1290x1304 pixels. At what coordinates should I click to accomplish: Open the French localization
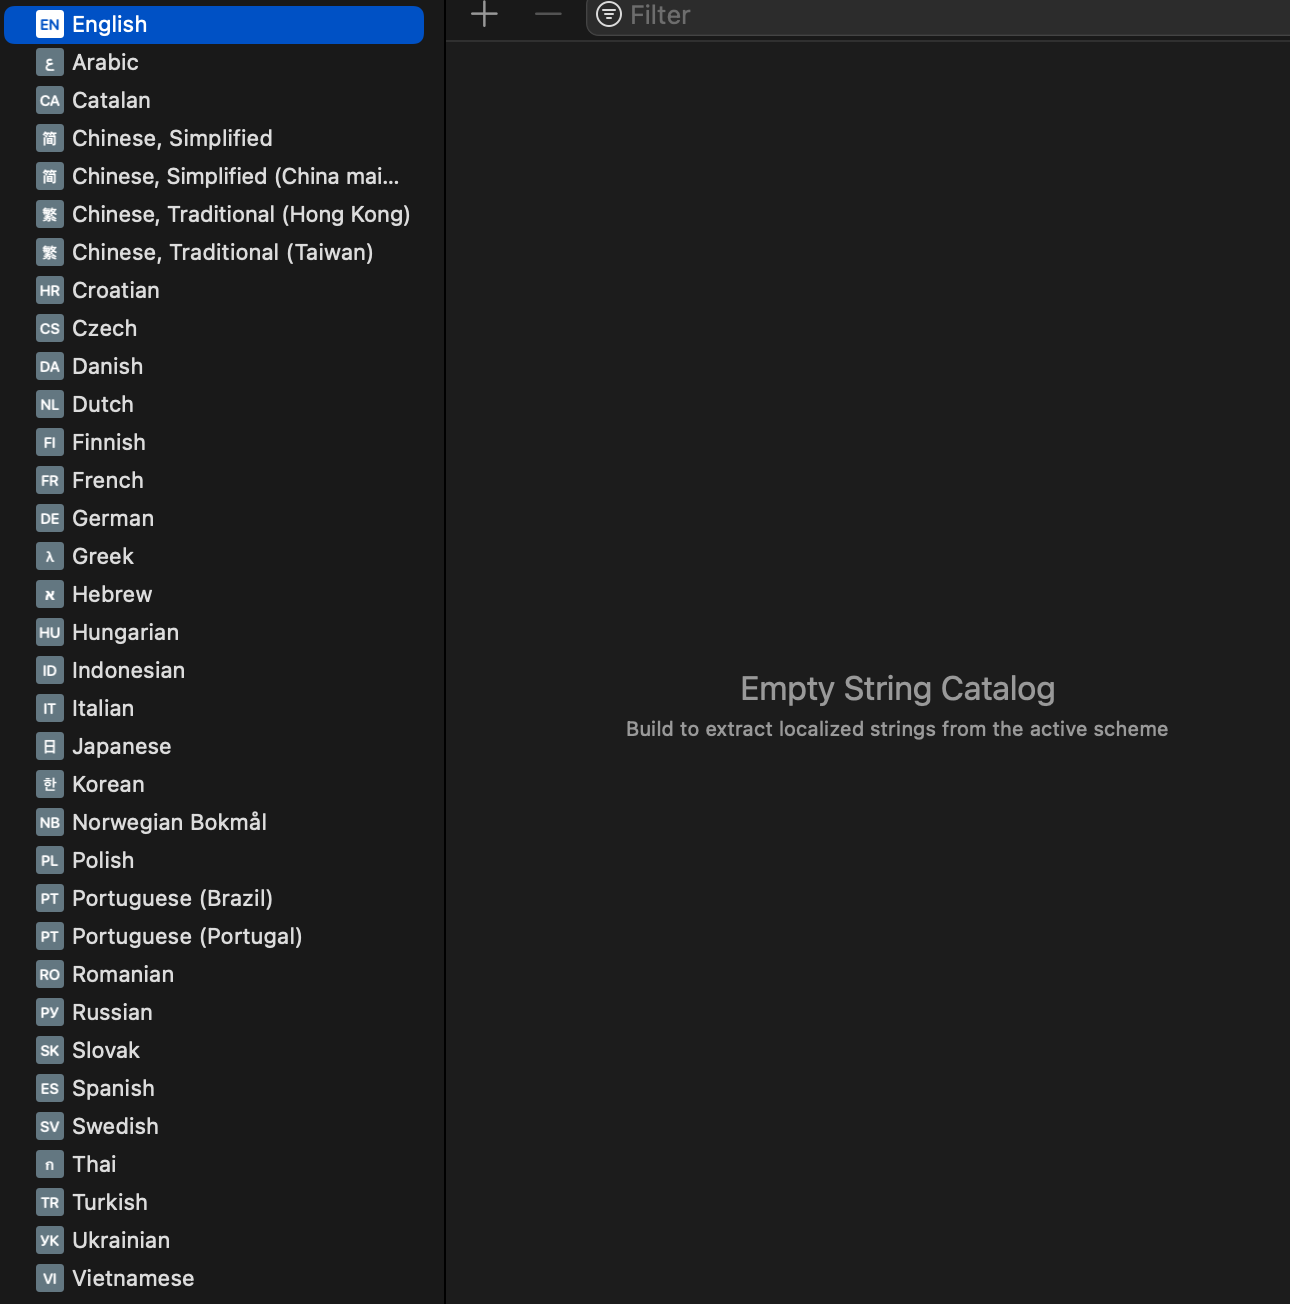(x=108, y=481)
